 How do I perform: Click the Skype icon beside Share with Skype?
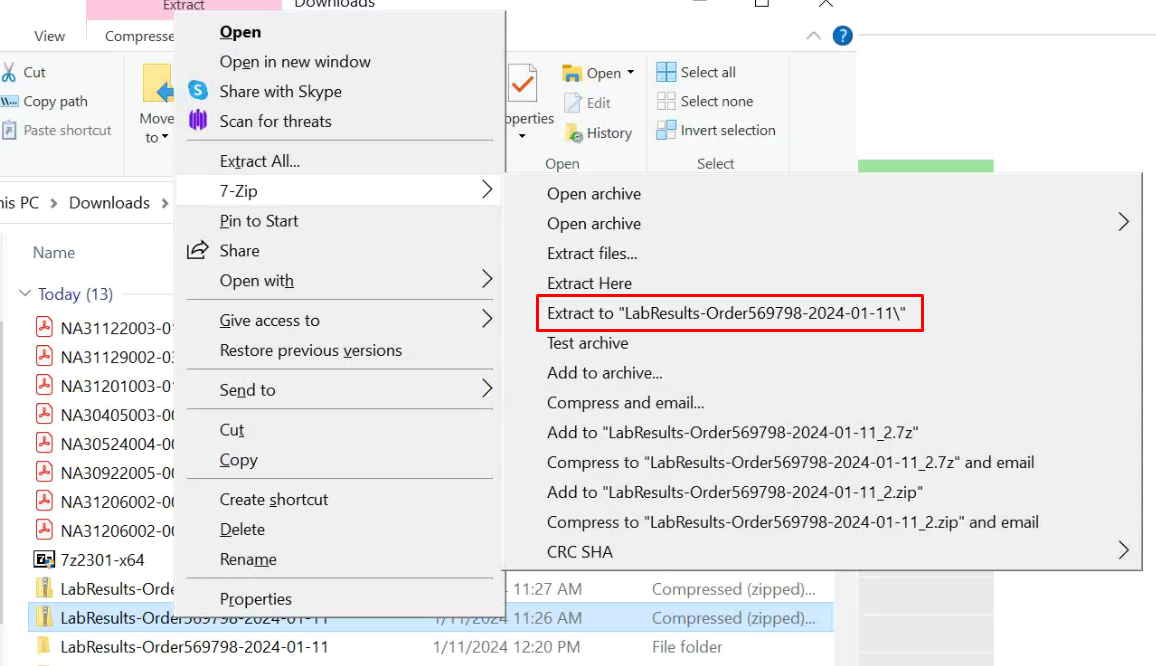click(198, 91)
